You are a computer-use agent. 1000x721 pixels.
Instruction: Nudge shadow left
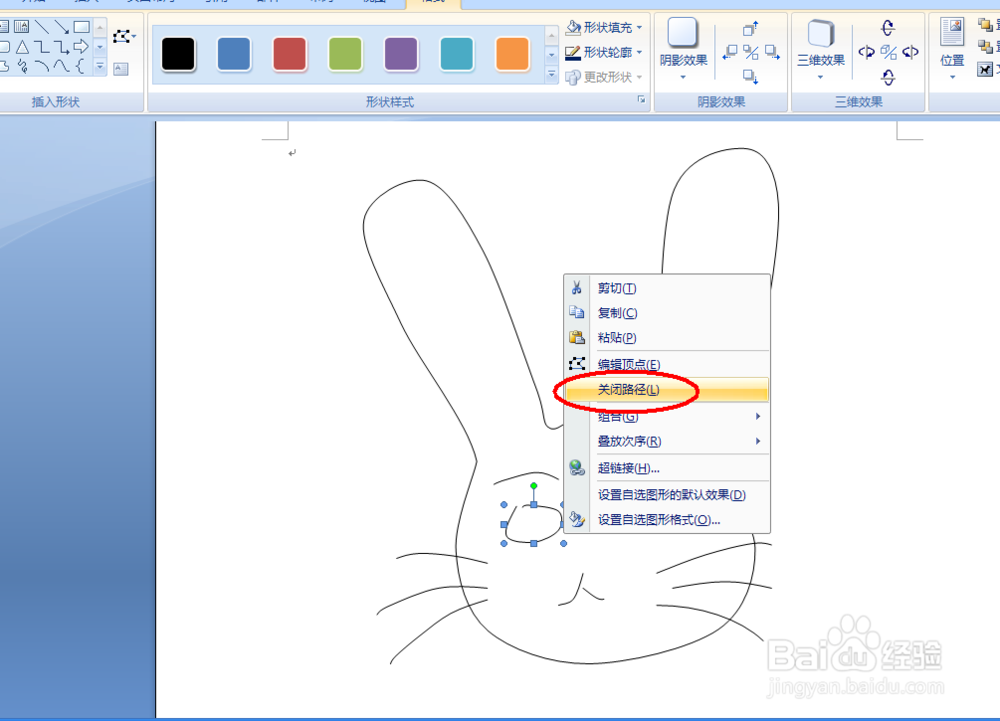(x=730, y=52)
